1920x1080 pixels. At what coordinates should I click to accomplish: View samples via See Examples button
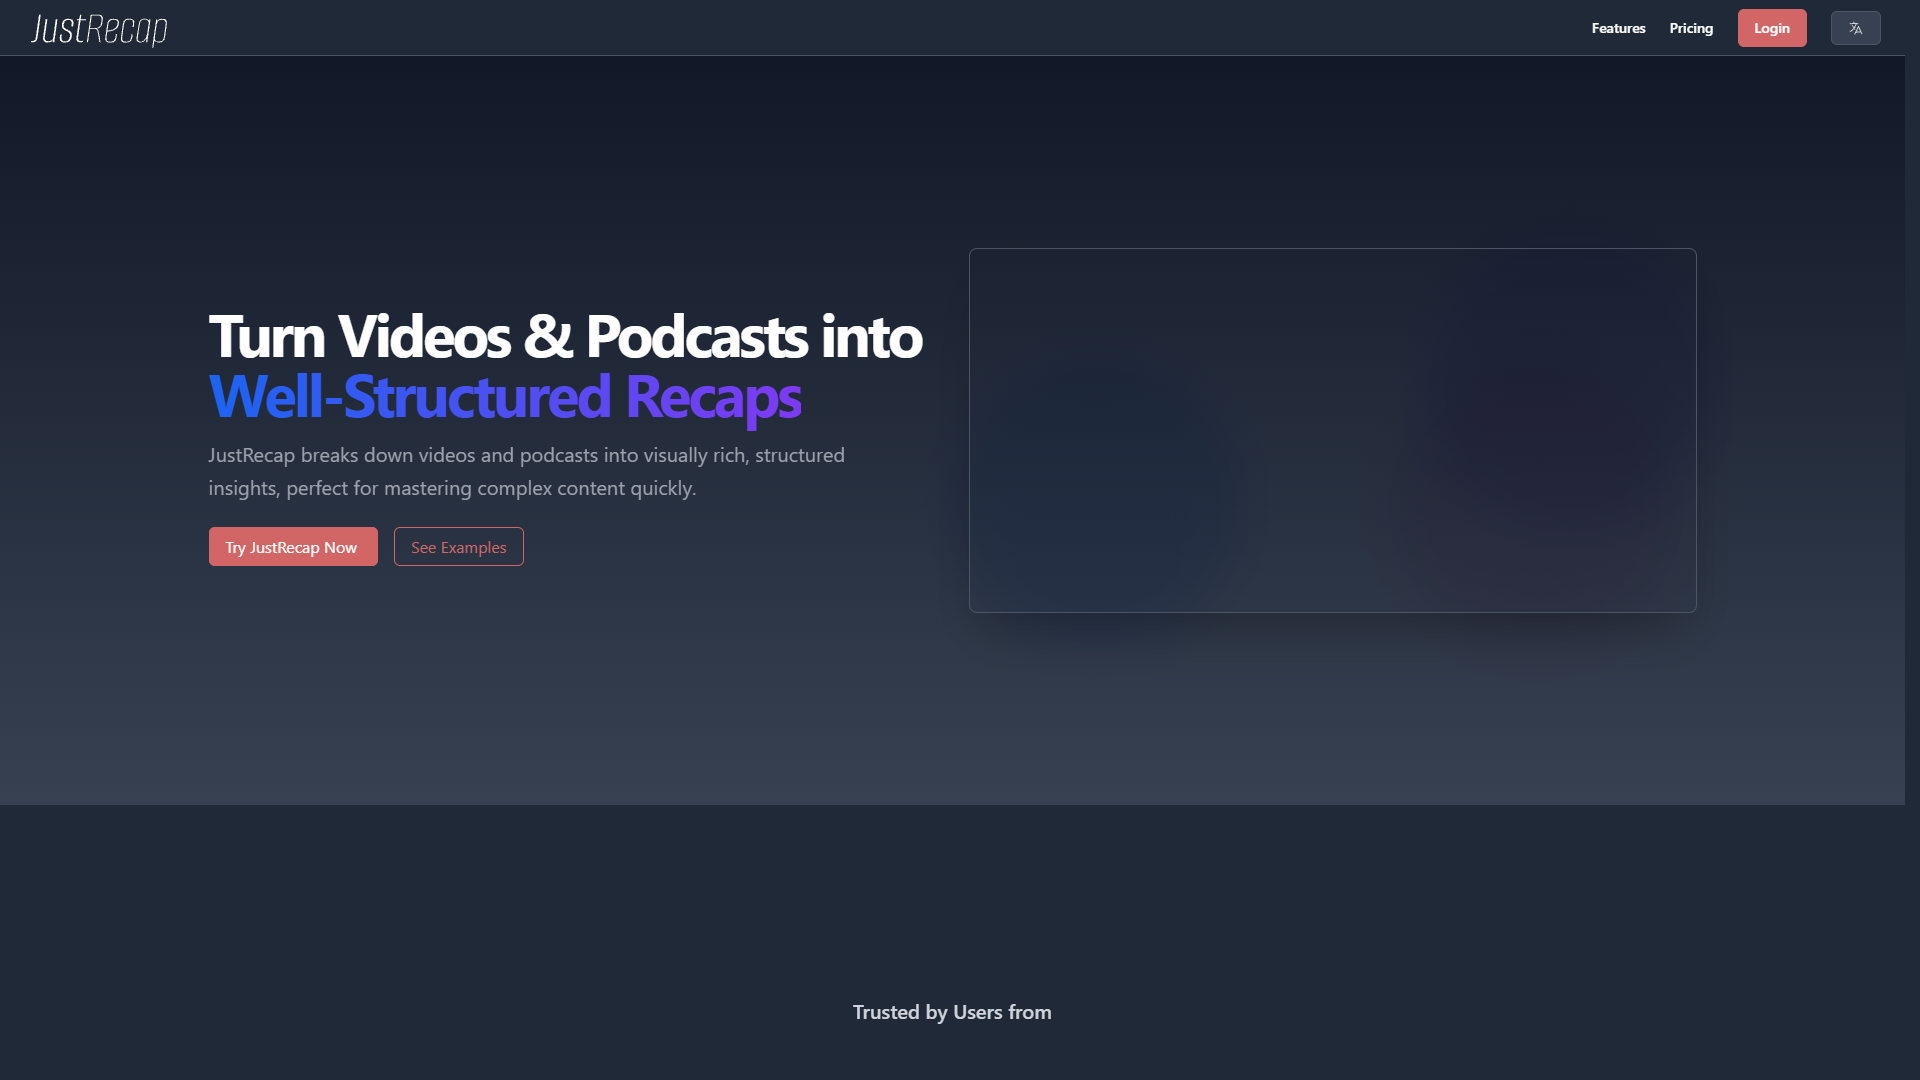click(x=459, y=547)
